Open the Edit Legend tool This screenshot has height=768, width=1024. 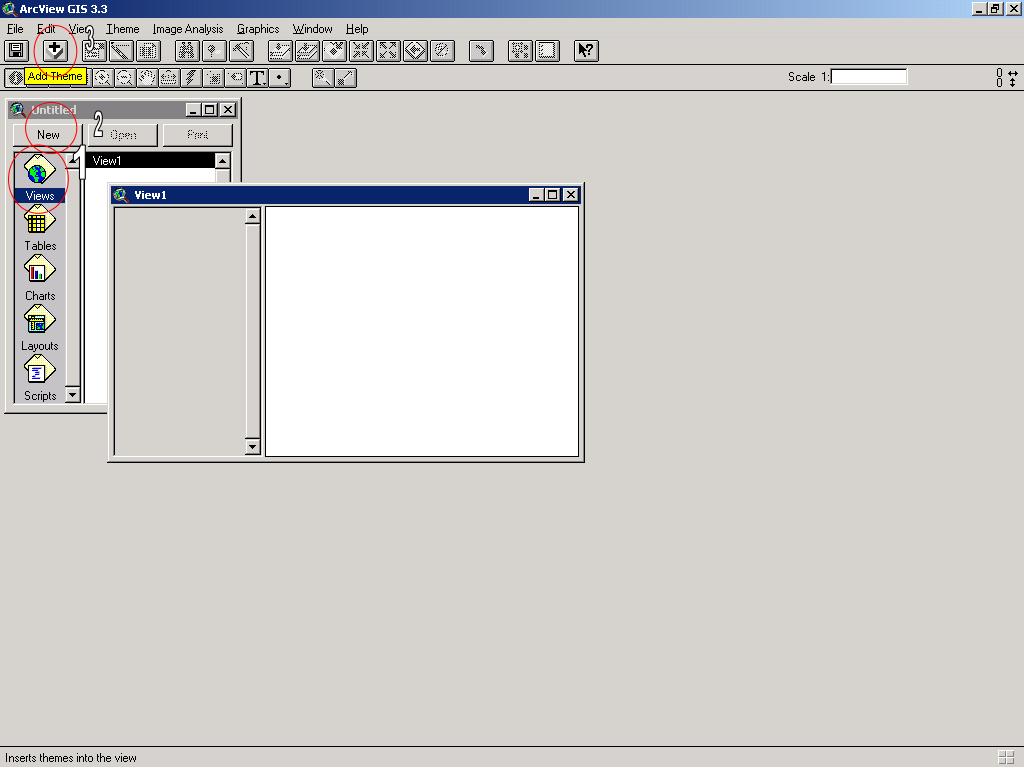click(121, 50)
